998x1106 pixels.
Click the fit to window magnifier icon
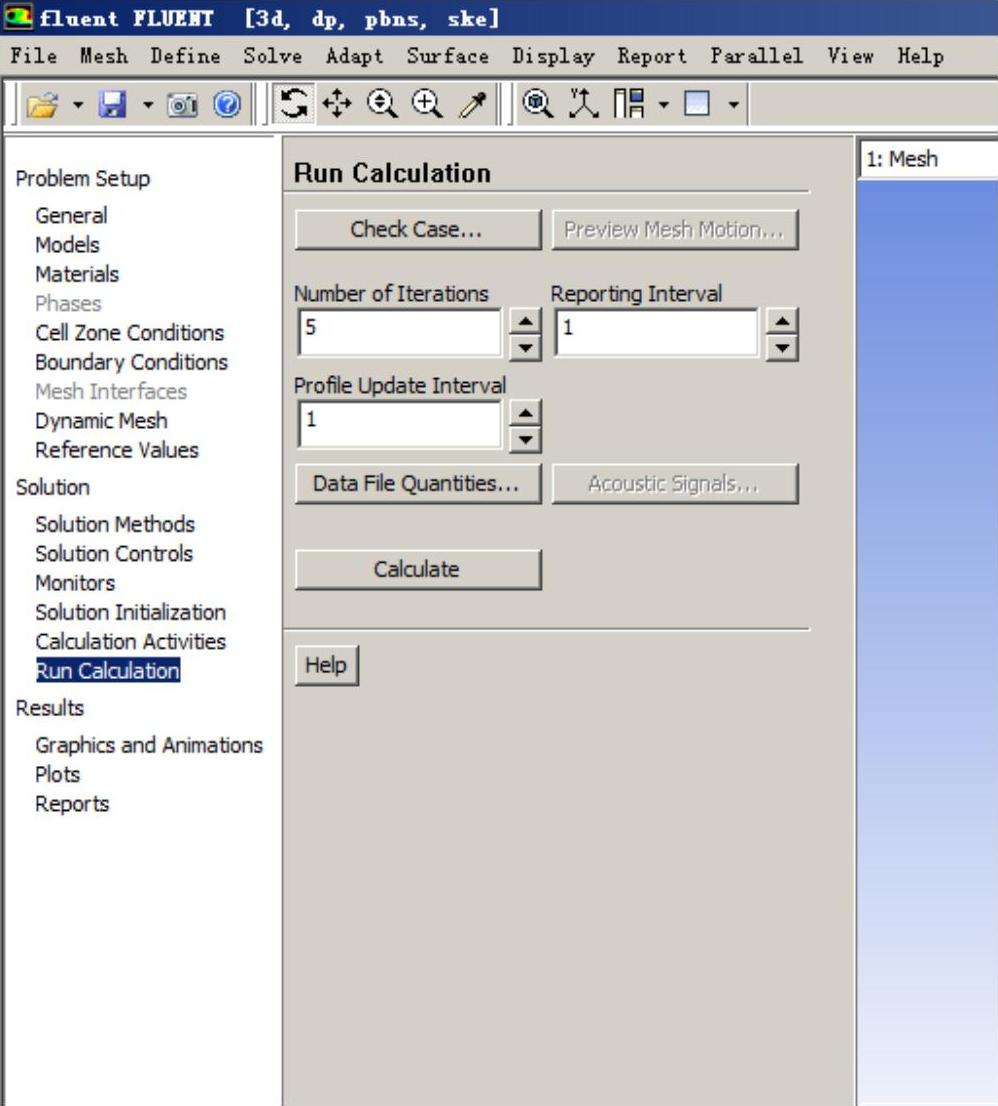pyautogui.click(x=537, y=104)
